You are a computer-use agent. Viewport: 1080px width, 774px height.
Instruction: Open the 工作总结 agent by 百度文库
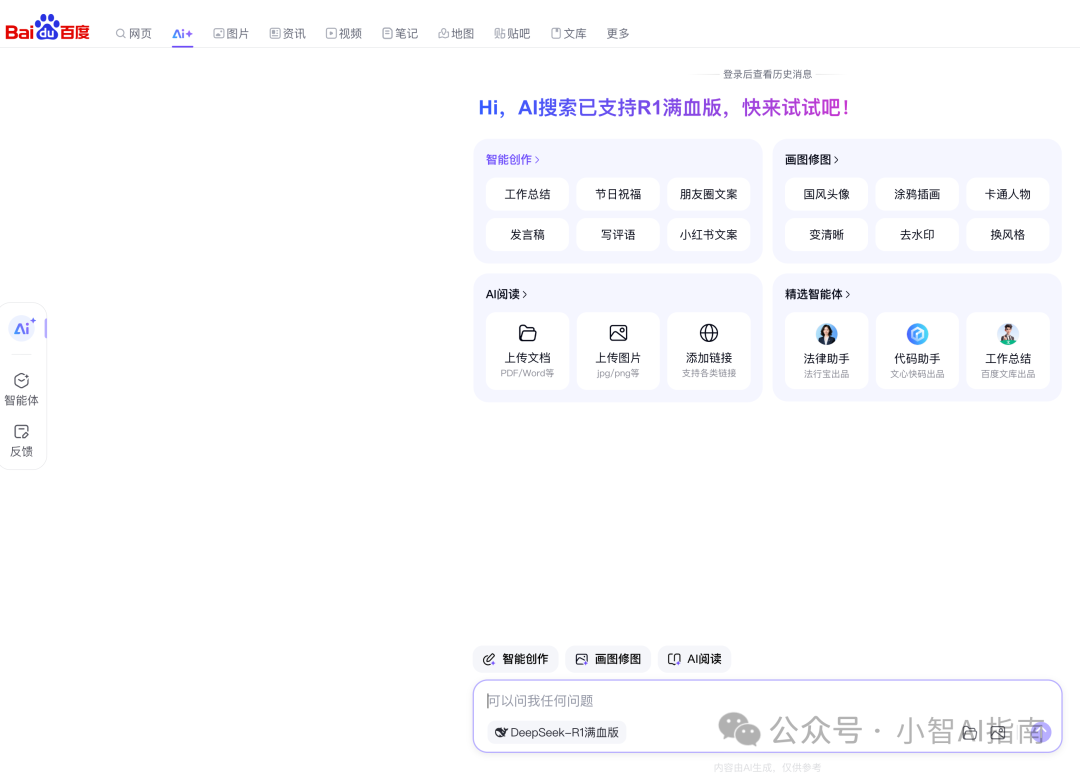(x=1008, y=351)
